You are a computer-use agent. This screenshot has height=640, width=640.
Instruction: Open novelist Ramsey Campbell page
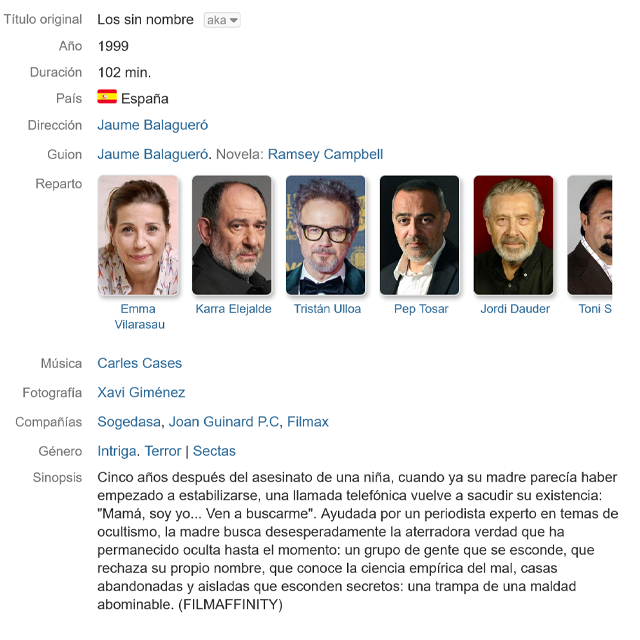(x=325, y=154)
